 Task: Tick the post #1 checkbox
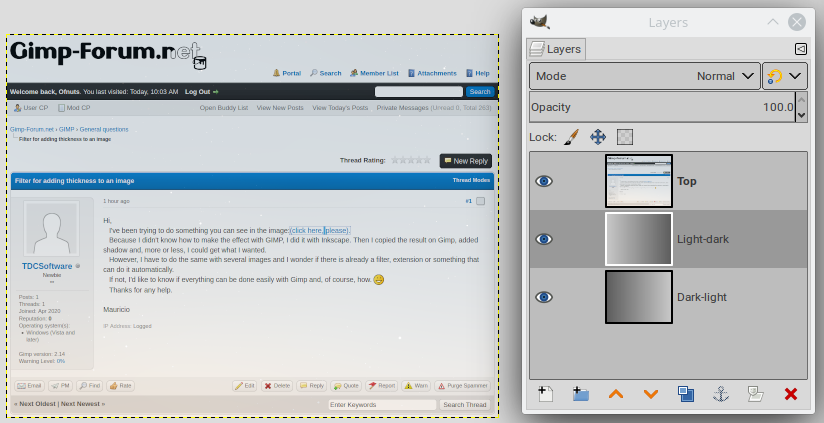point(480,201)
